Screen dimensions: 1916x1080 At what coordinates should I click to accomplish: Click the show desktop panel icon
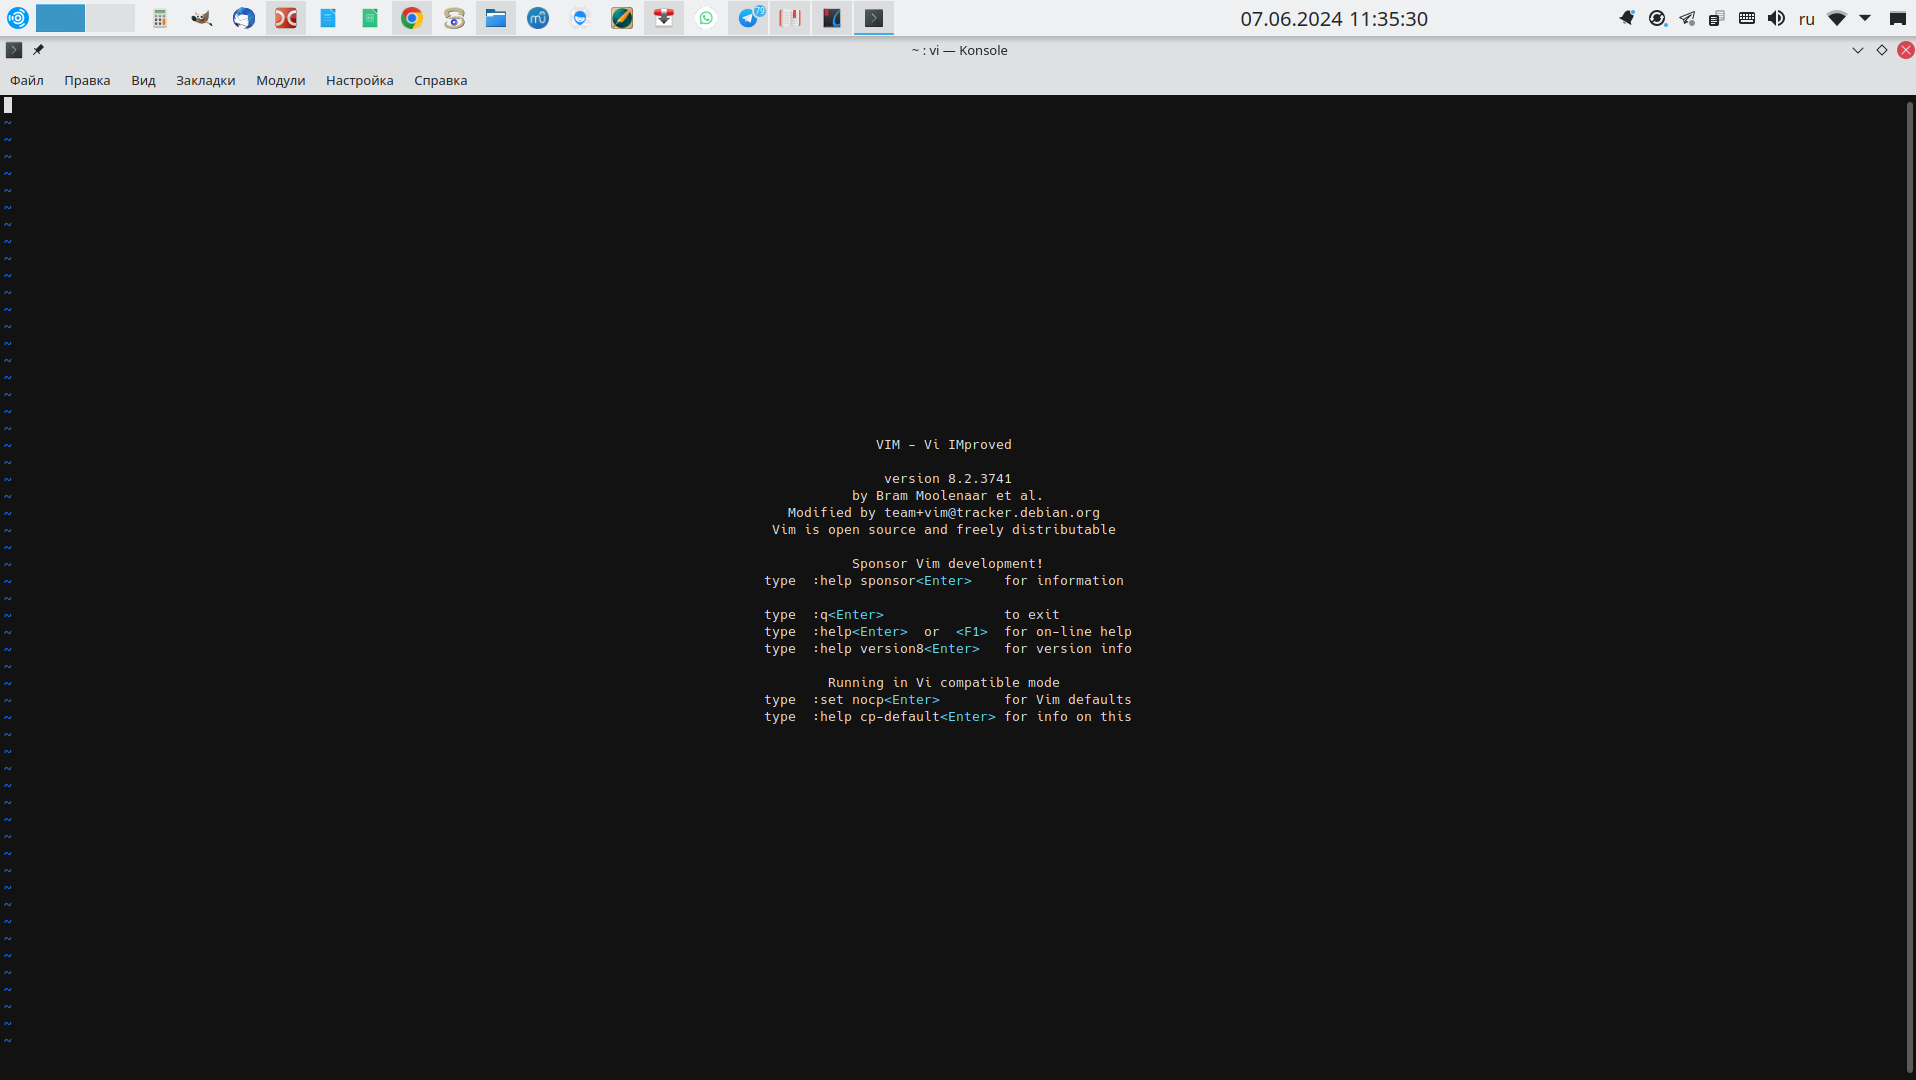click(1897, 18)
